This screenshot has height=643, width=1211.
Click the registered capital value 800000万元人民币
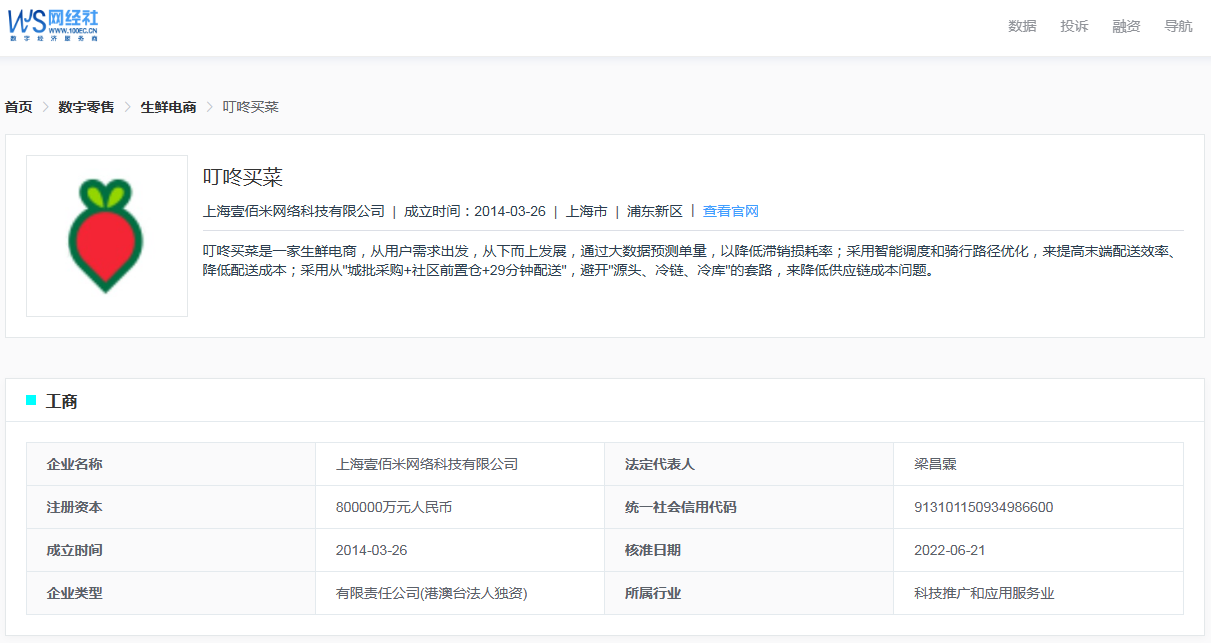point(394,507)
